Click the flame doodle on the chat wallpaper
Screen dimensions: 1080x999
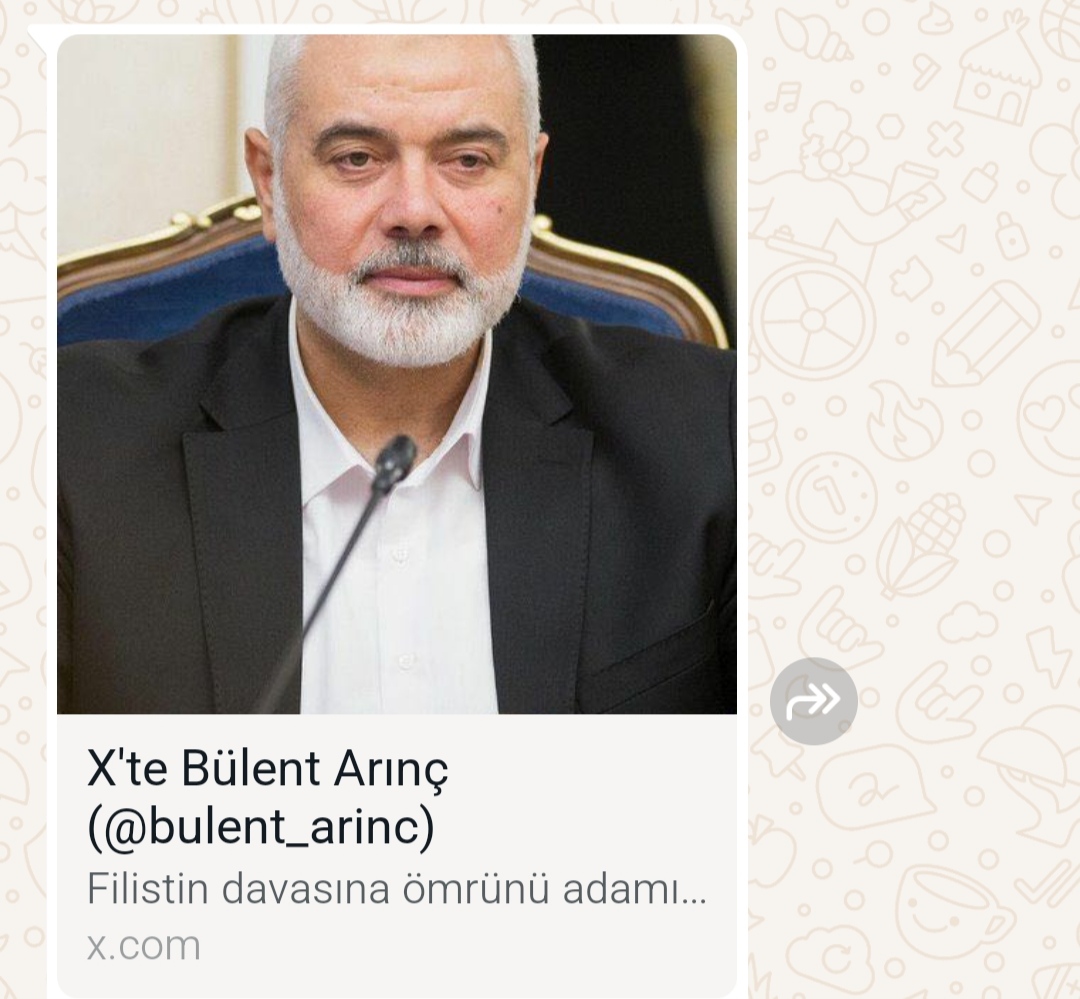904,420
